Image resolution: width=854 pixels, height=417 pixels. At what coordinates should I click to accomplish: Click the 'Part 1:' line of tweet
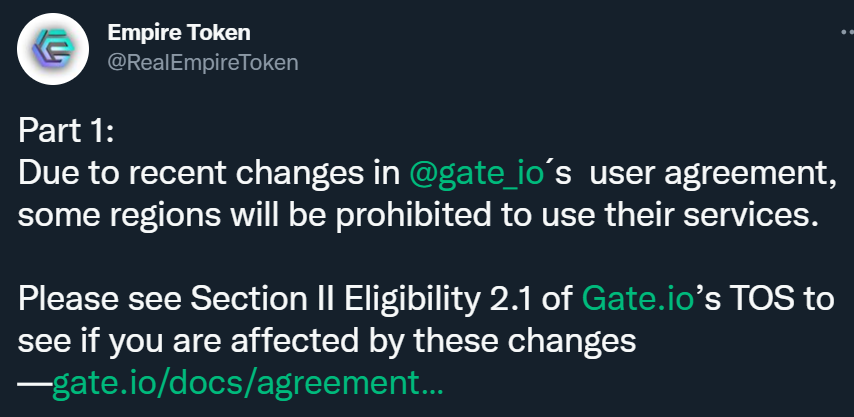pyautogui.click(x=66, y=132)
